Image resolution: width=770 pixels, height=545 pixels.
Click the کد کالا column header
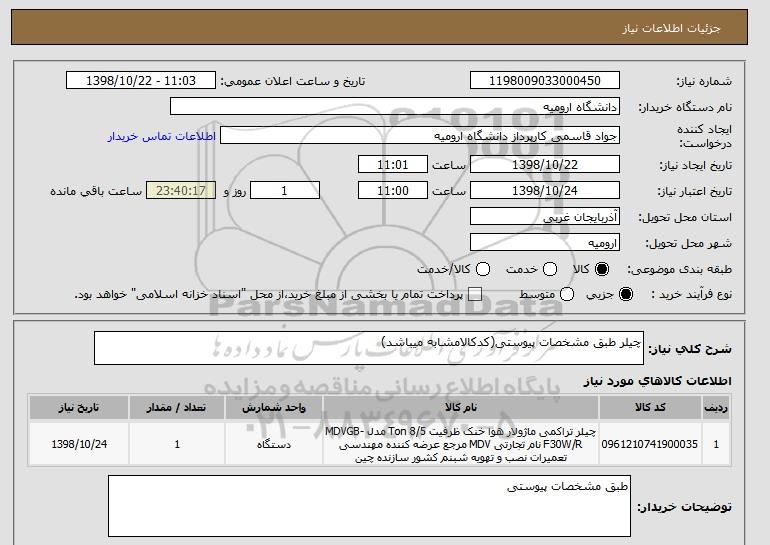(x=650, y=408)
